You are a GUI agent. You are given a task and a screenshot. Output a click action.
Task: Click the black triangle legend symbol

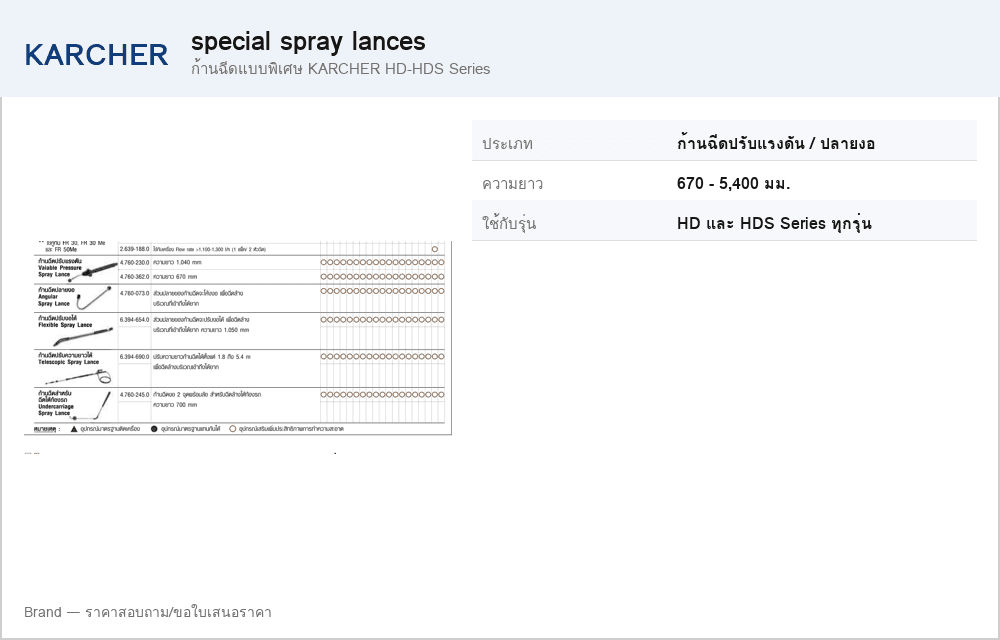point(74,429)
